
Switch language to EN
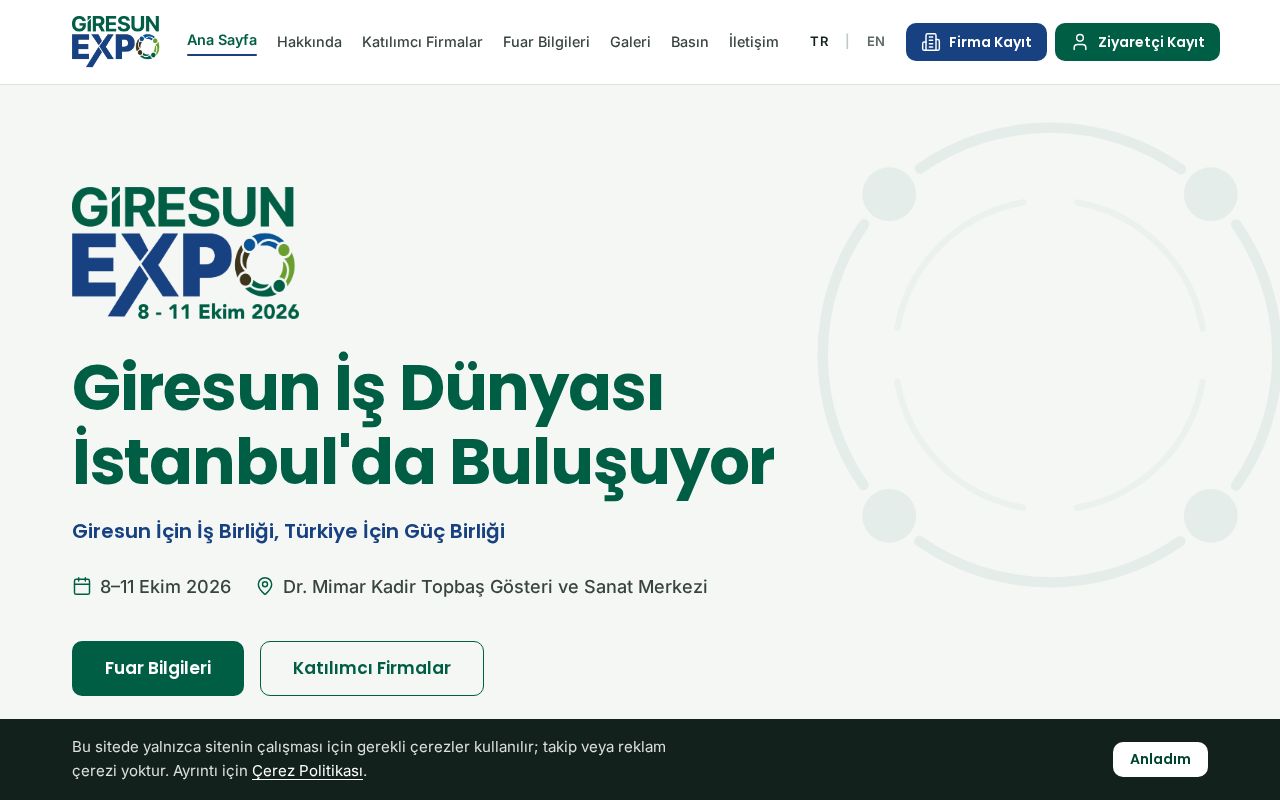point(876,42)
